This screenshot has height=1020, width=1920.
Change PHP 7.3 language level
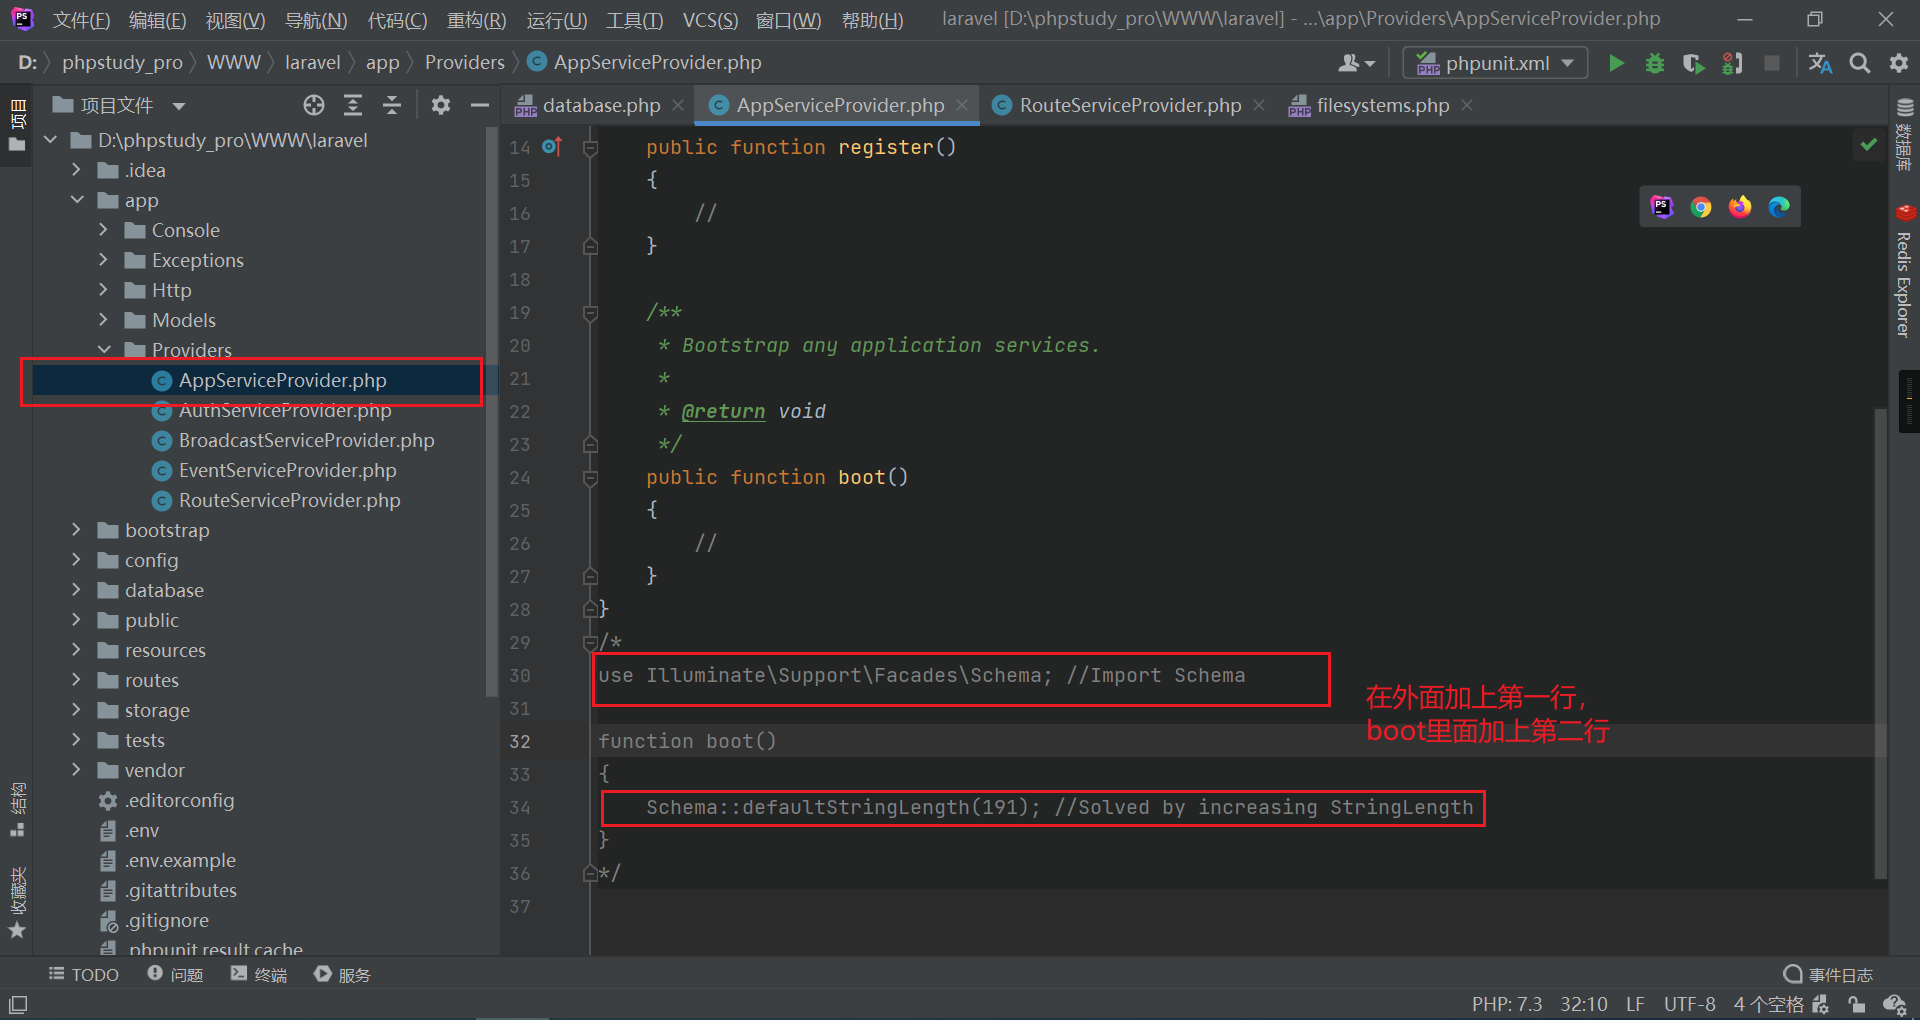1507,1004
